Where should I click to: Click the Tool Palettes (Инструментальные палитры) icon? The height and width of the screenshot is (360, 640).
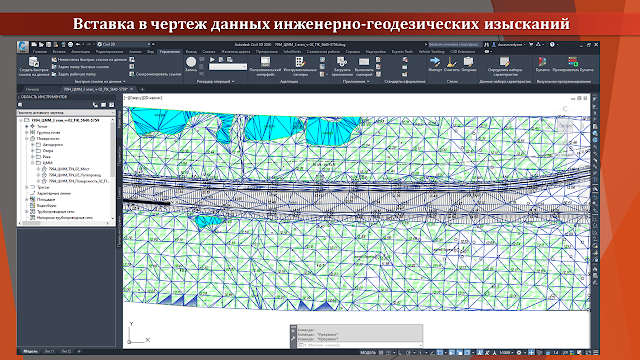coord(300,62)
